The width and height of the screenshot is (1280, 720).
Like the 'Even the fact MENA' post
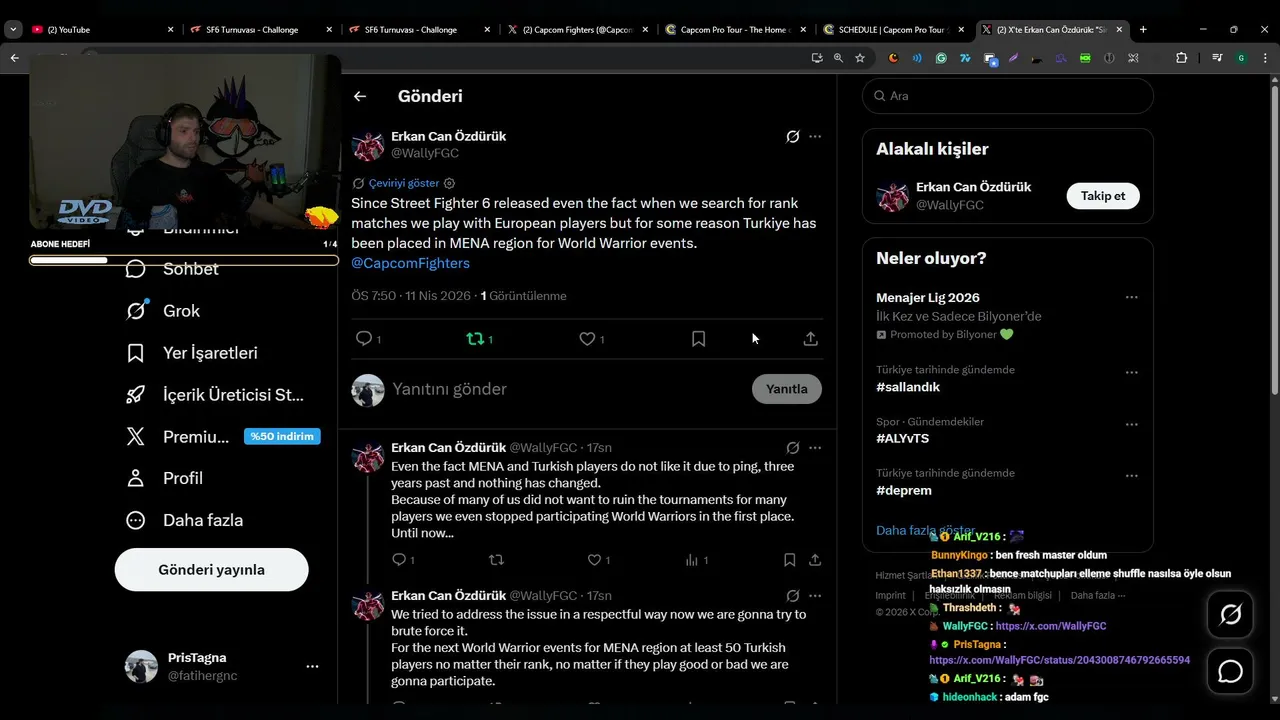click(594, 560)
